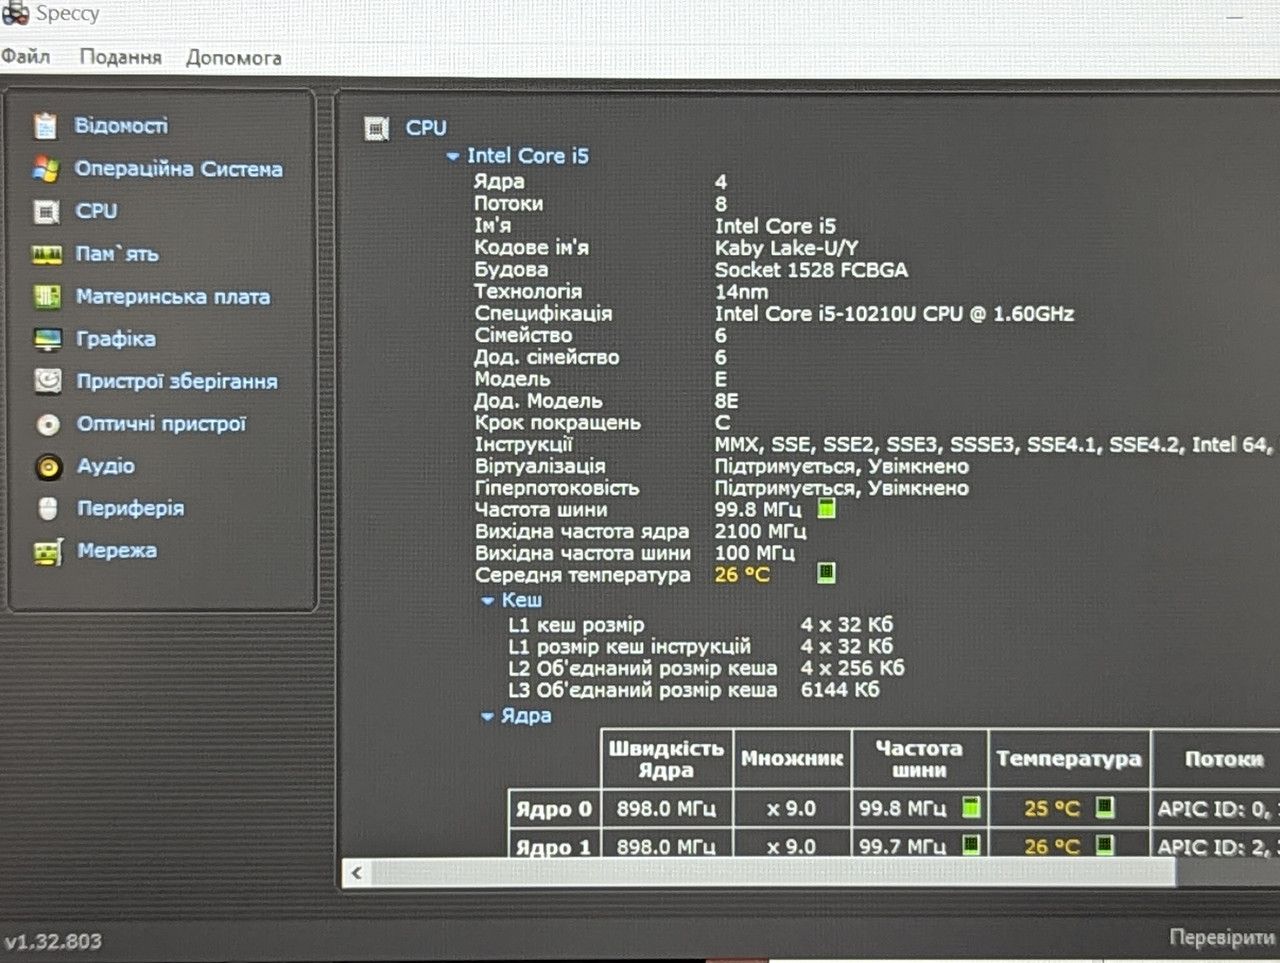Click the 99.7 МГц bus frequency for Ядро 1
Screen dimensions: 1280x963
click(x=902, y=846)
